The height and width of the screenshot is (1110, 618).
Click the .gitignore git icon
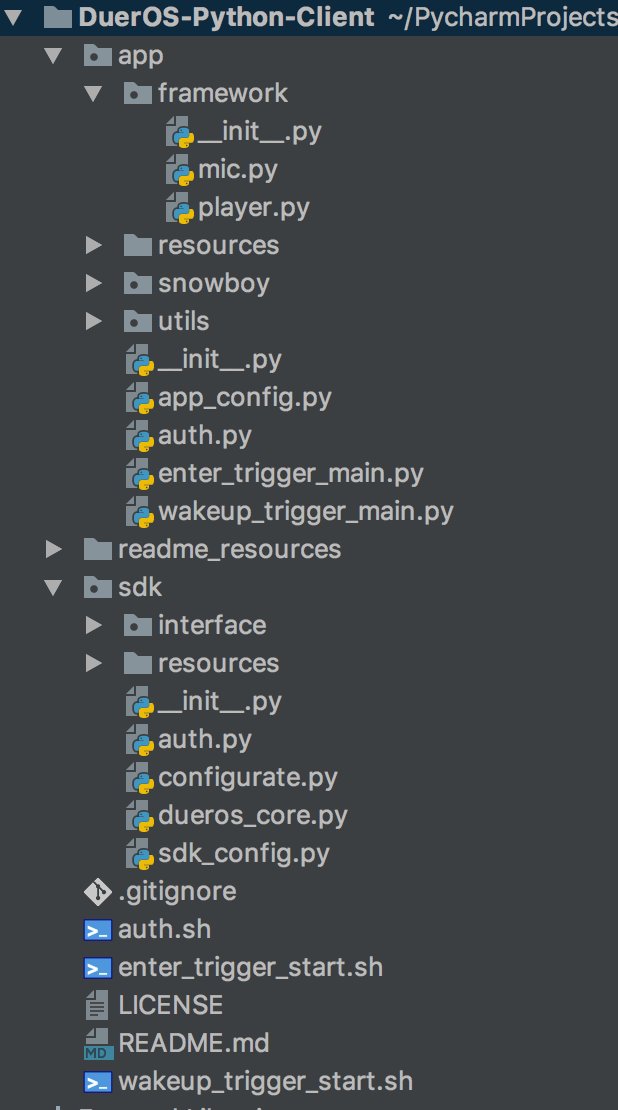(98, 891)
